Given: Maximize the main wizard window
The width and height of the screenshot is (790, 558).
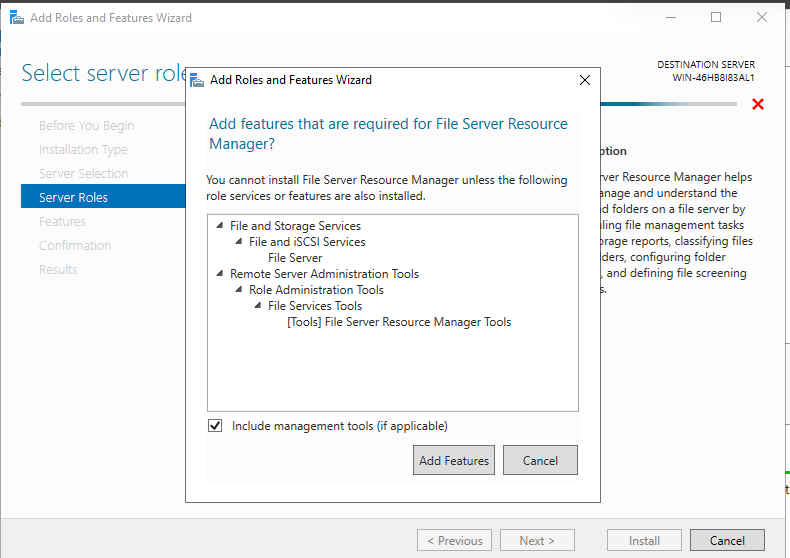Looking at the screenshot, I should tap(716, 17).
